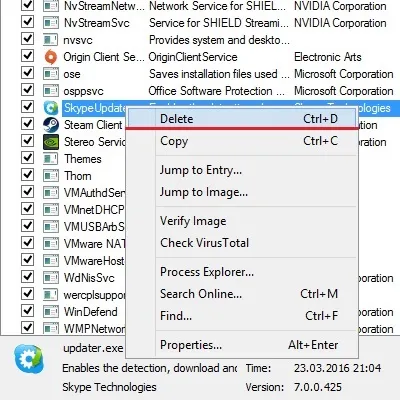
Task: Click '23.03.2016 21:04' time value
Action: point(337,368)
